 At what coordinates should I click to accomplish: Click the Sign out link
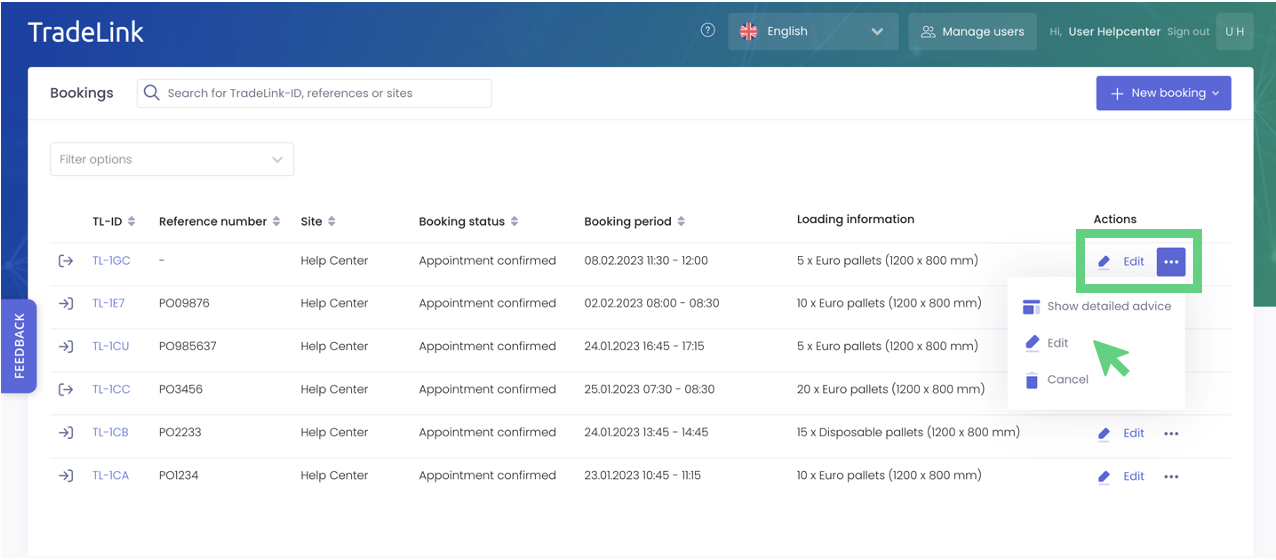(1188, 32)
